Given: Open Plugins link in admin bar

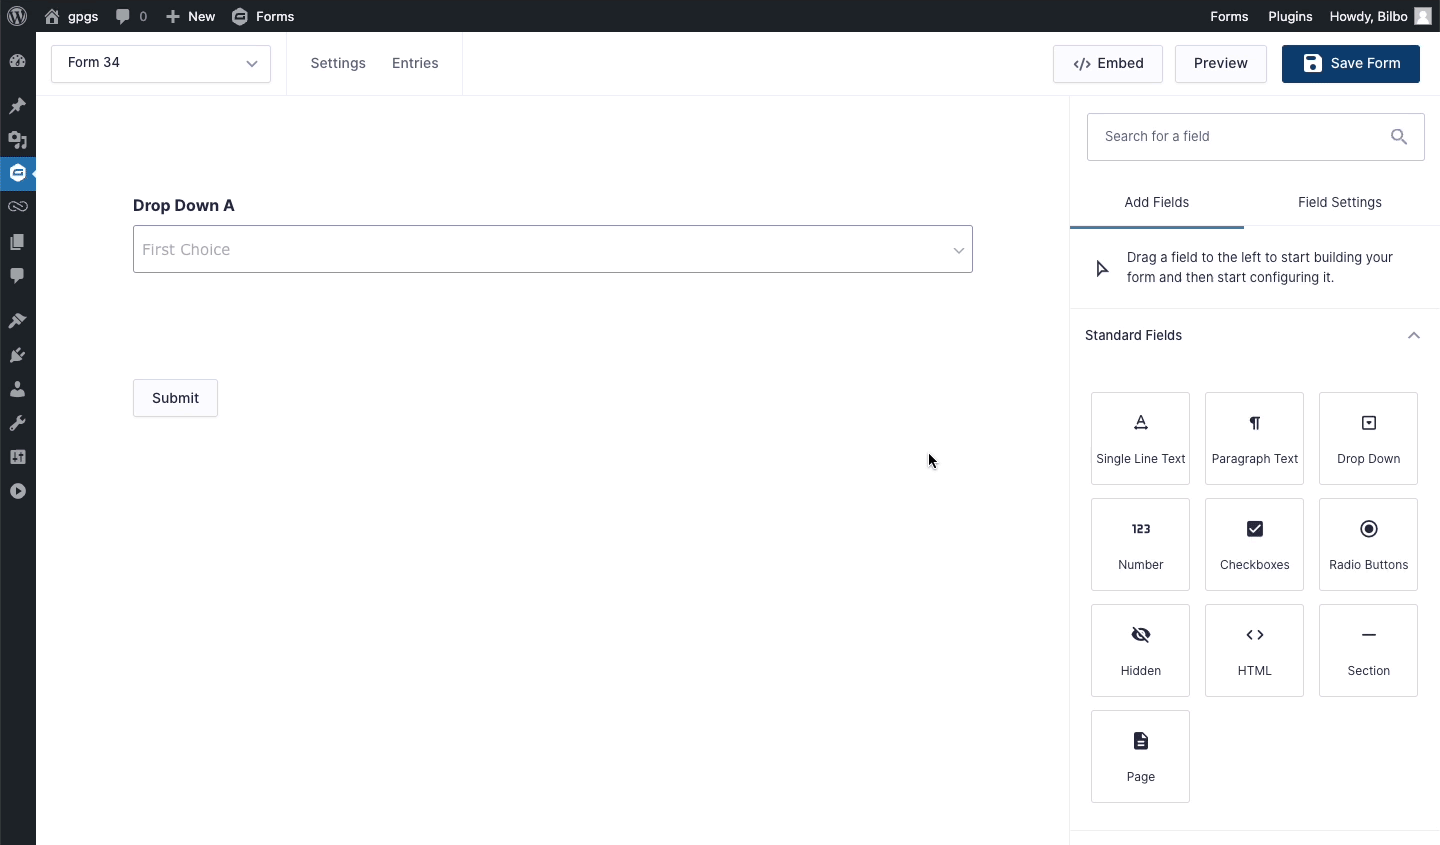Looking at the screenshot, I should coord(1290,16).
